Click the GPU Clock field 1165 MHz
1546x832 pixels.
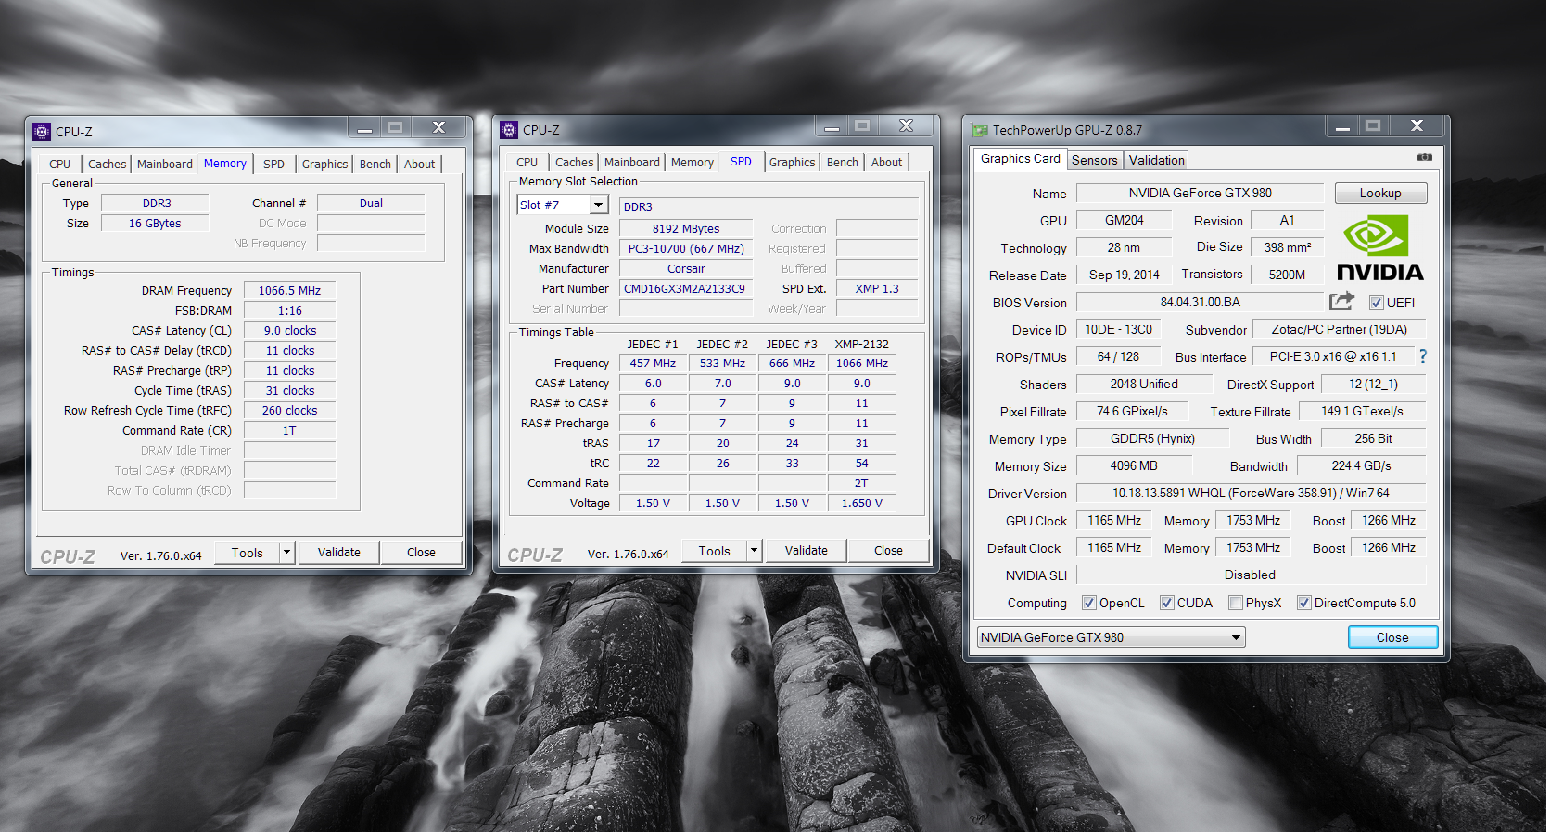tap(1114, 520)
